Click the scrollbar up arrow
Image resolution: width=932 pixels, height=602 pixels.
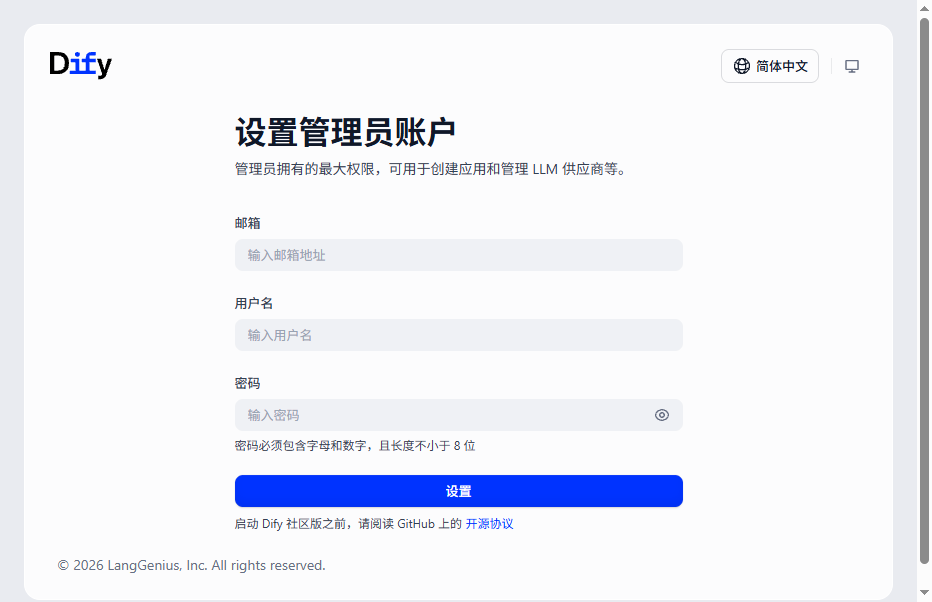(x=924, y=8)
